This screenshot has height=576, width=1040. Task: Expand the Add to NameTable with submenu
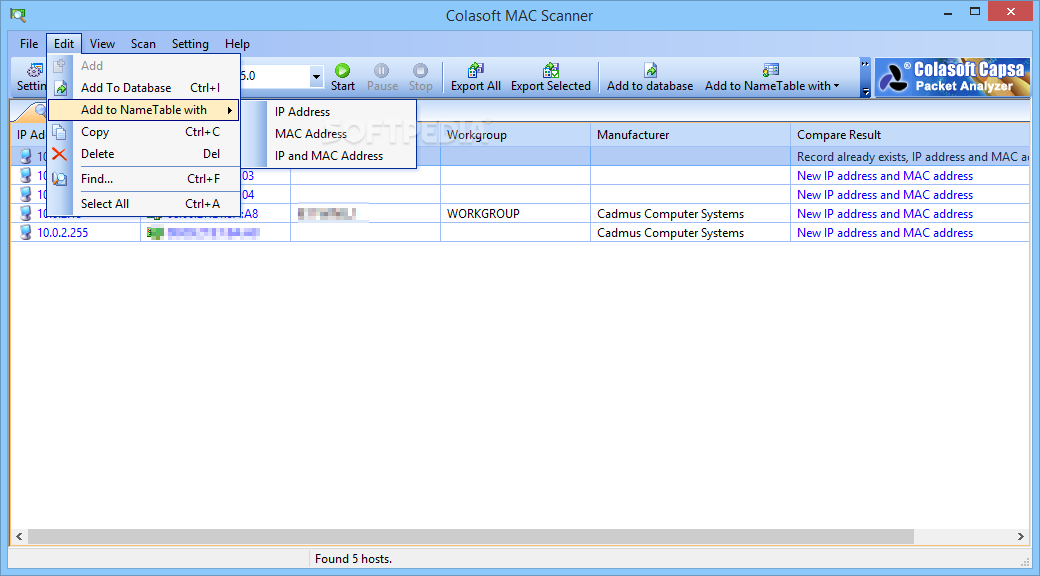click(x=143, y=110)
